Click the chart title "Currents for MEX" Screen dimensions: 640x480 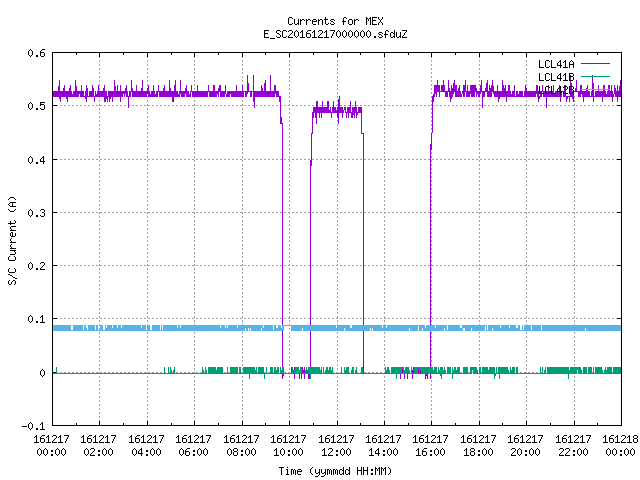[x=335, y=21]
